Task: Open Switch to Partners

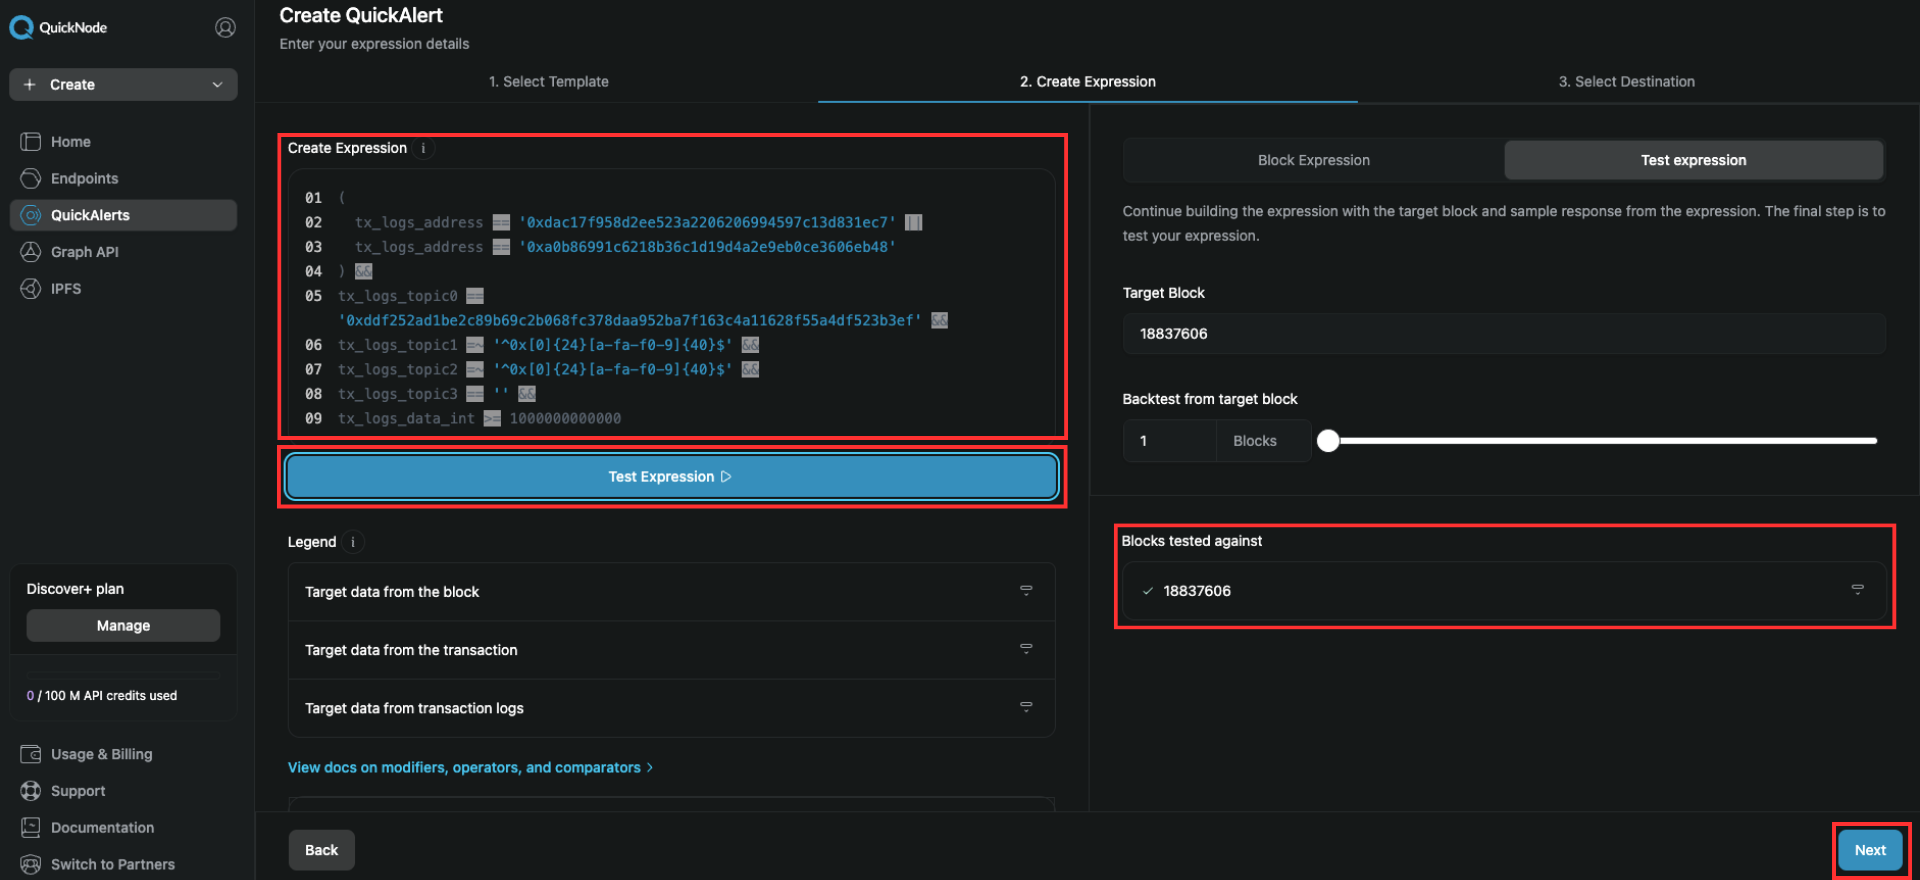Action: tap(112, 864)
